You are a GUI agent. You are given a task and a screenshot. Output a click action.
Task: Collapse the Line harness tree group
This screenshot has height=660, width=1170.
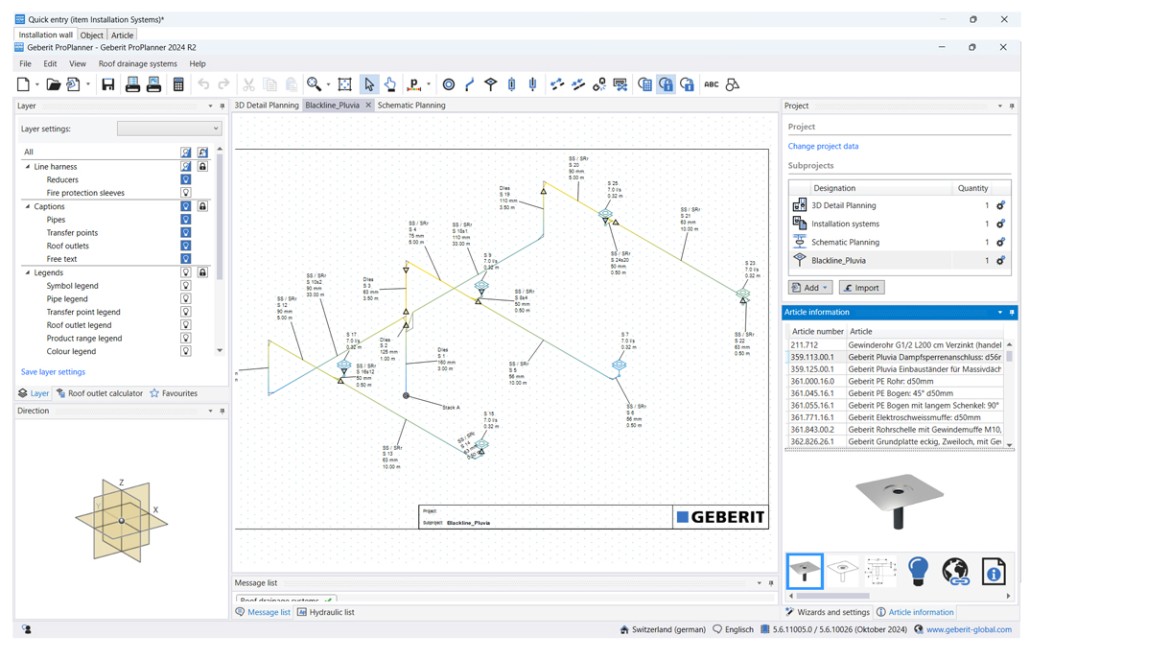point(28,167)
